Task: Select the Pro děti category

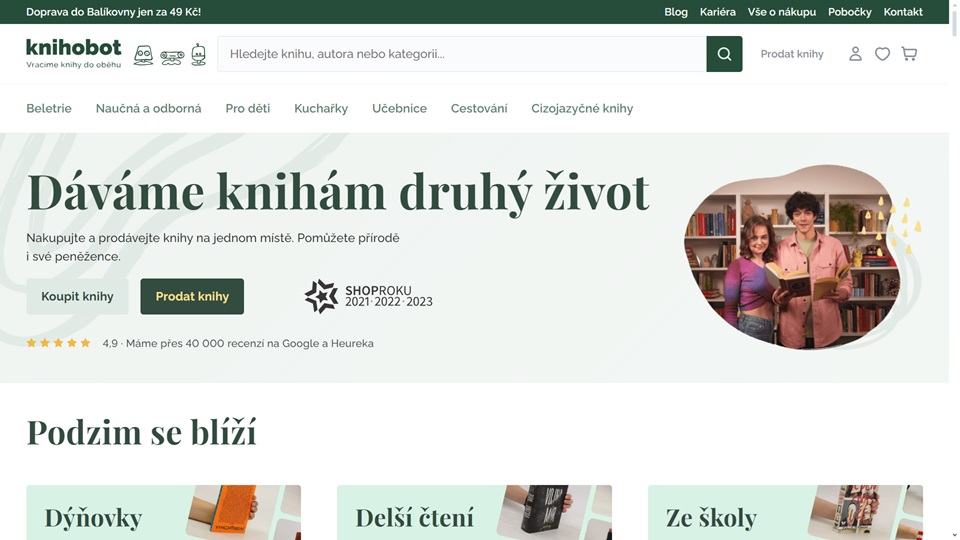Action: 247,108
